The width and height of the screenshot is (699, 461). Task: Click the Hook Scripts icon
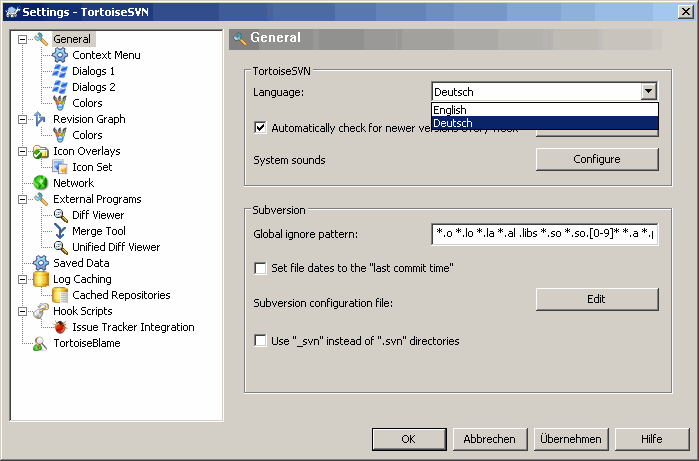41,311
